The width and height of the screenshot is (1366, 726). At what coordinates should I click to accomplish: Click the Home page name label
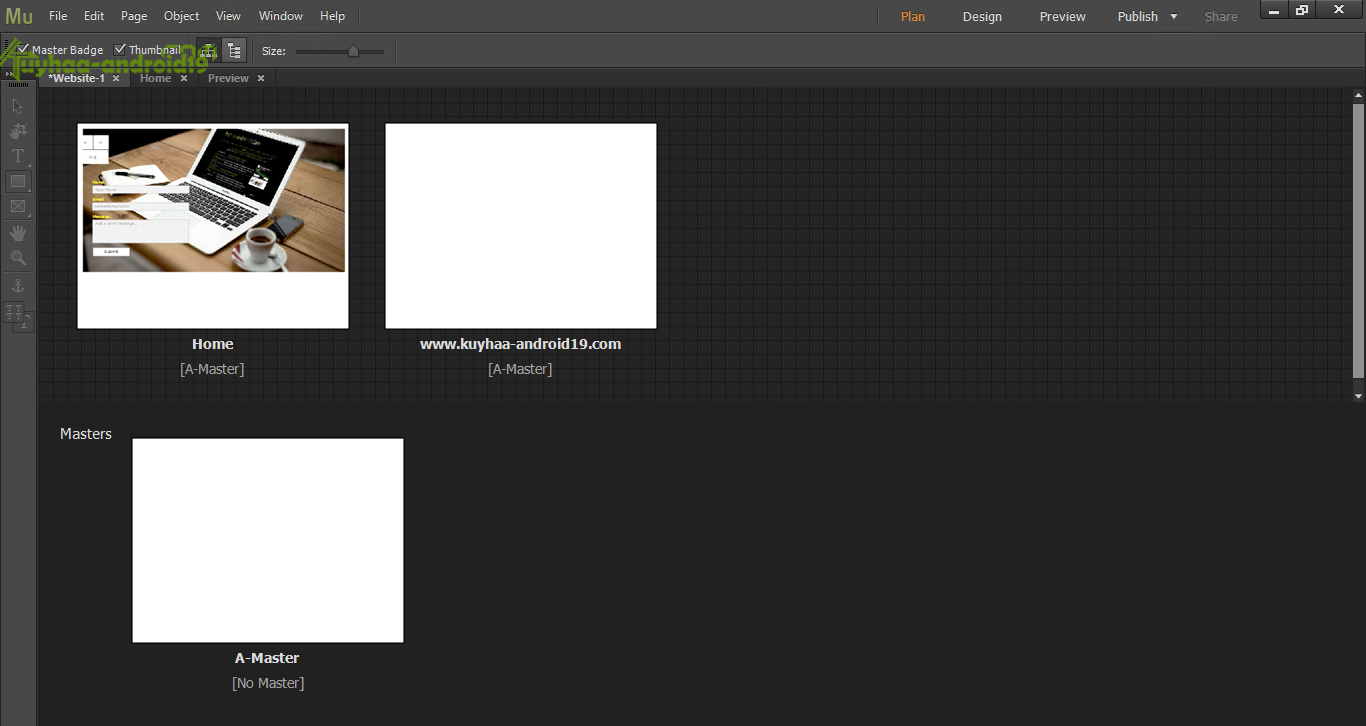[213, 344]
